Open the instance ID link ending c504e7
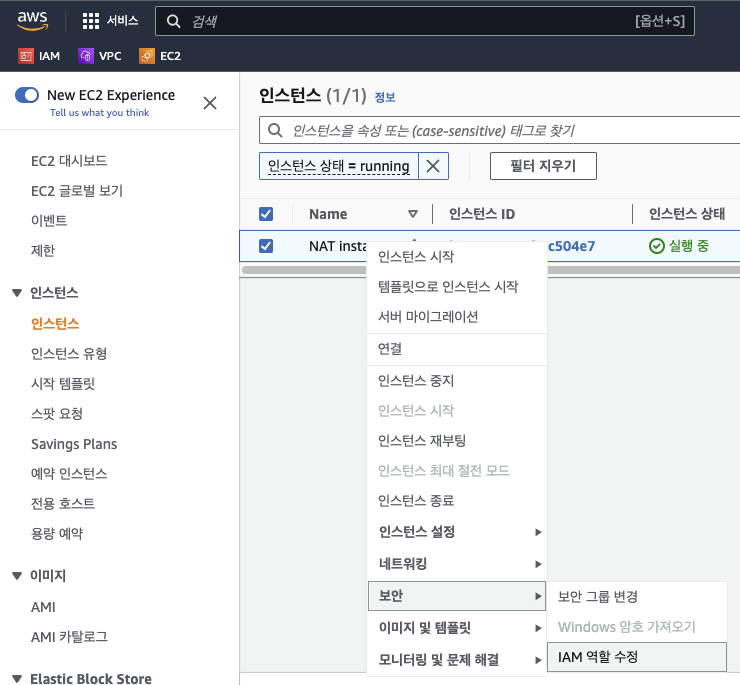 pos(571,246)
